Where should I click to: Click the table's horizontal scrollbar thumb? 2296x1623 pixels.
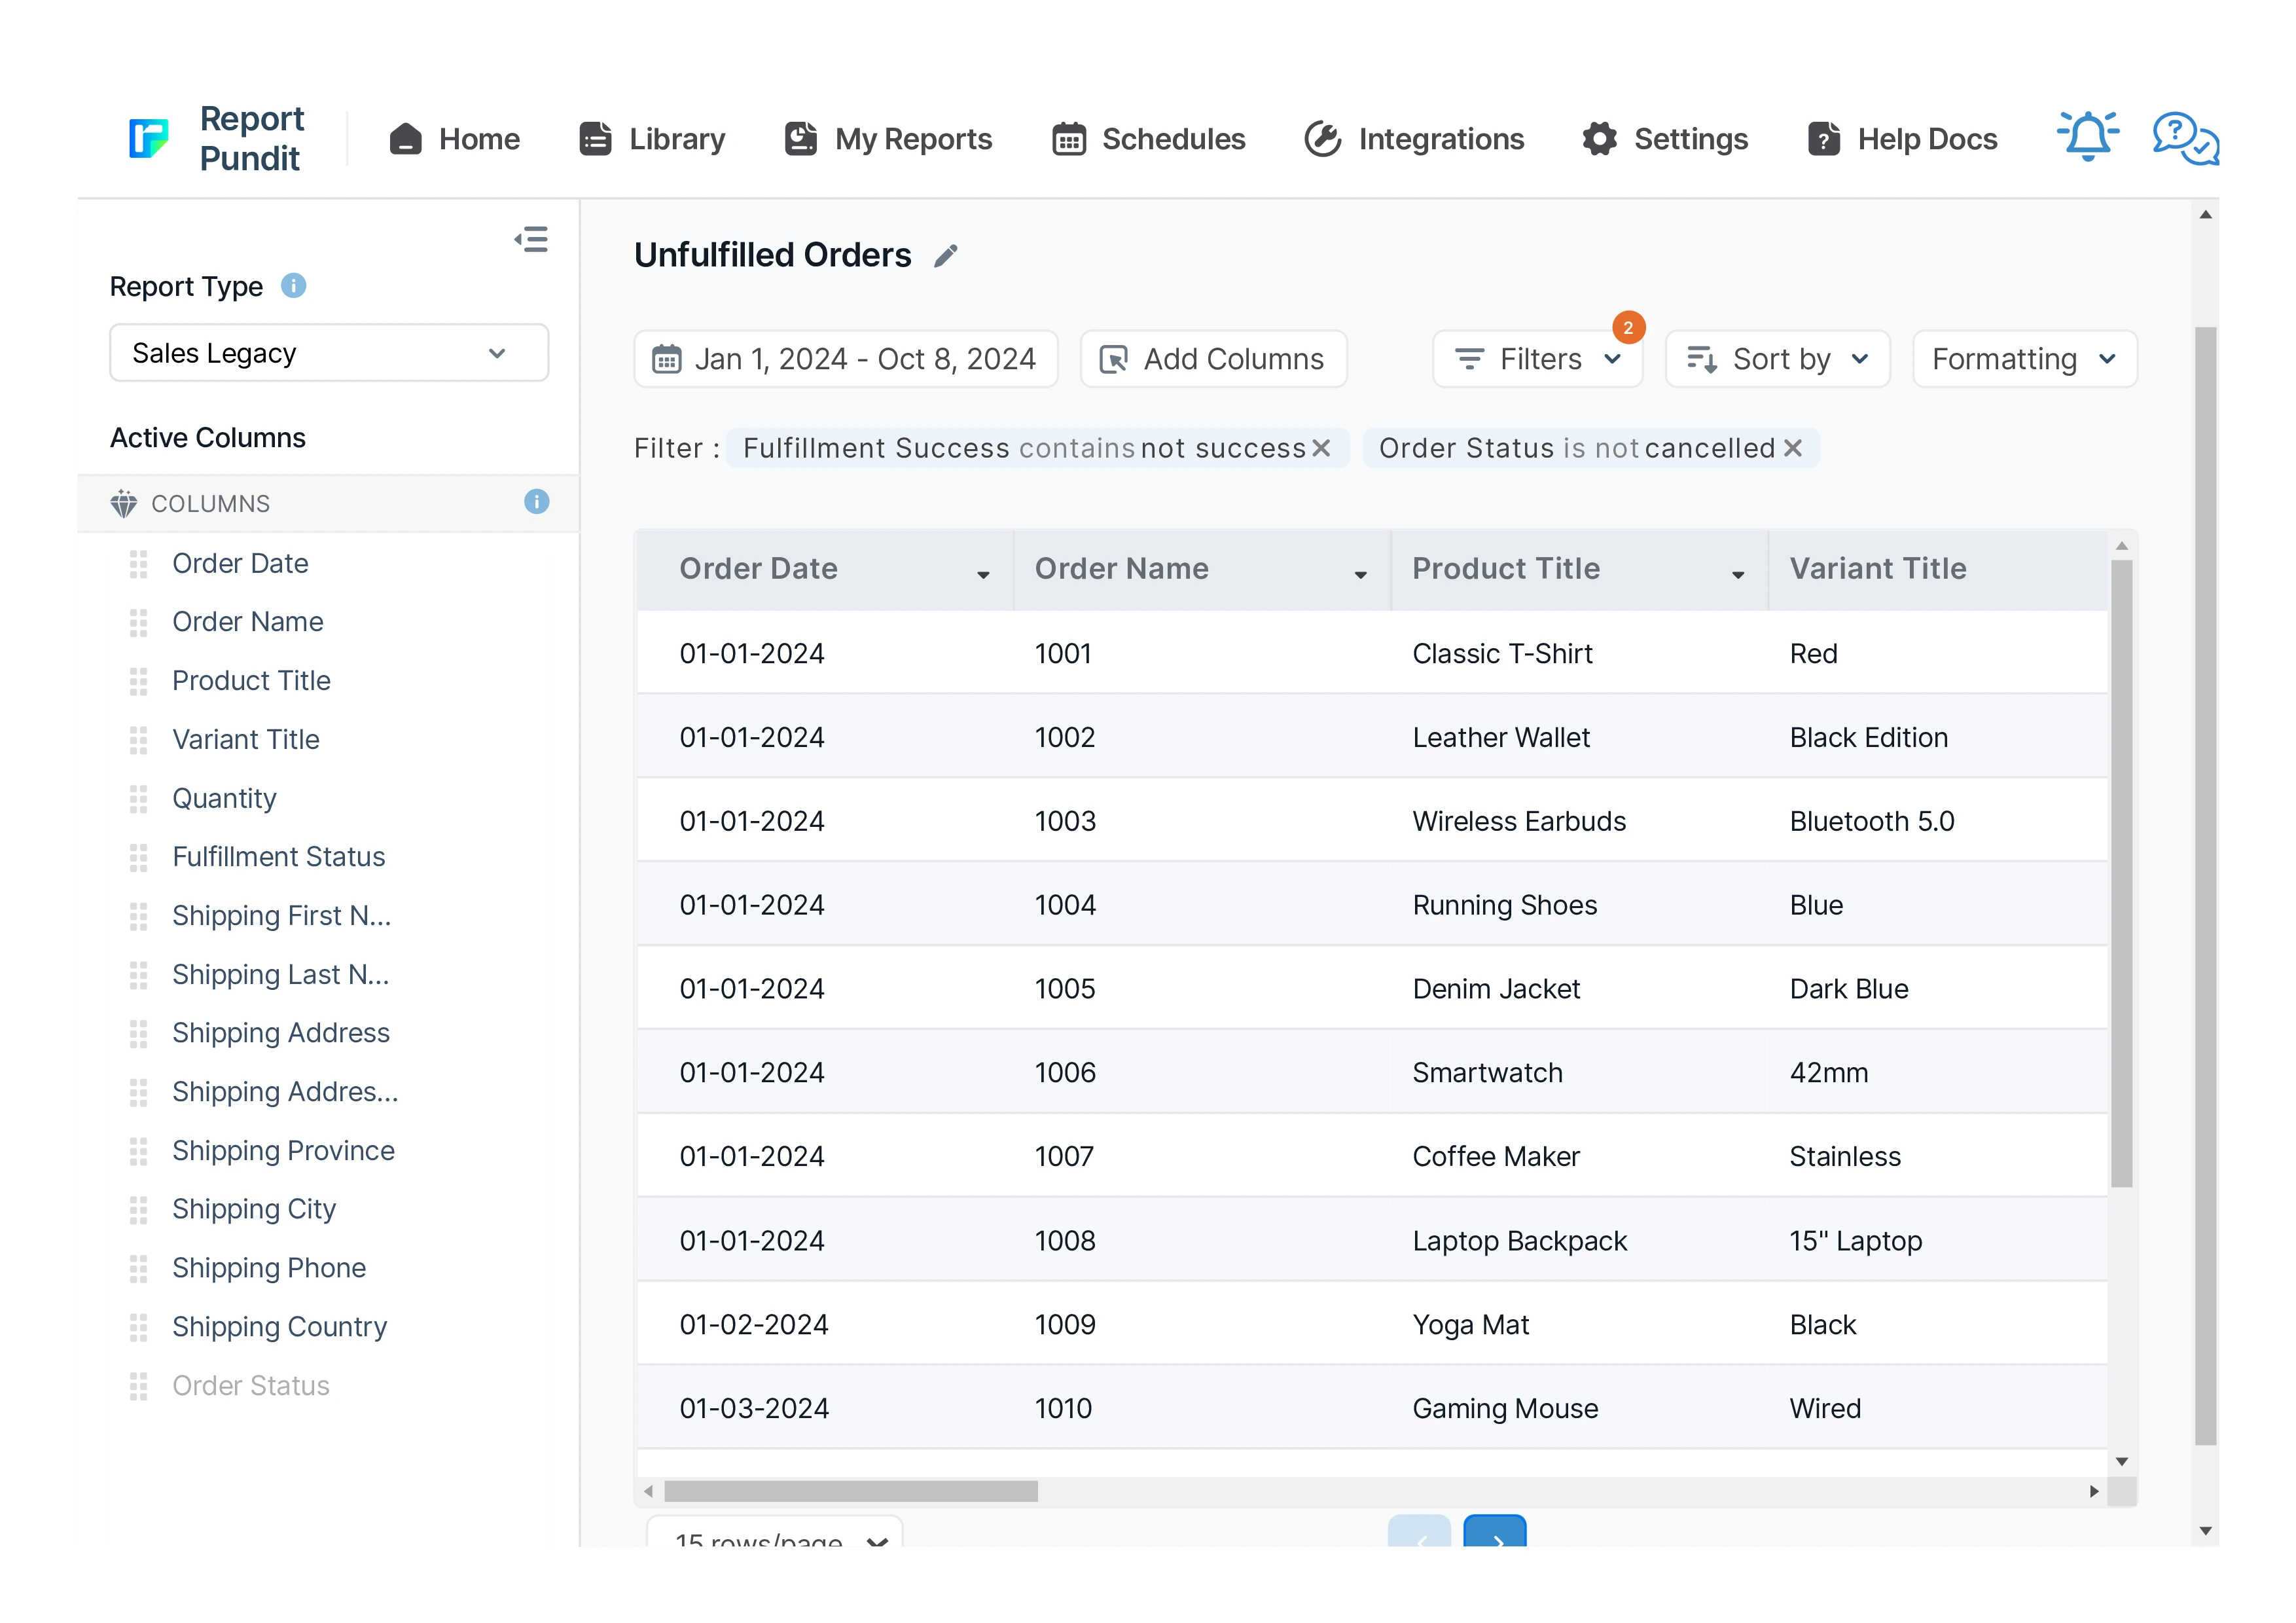pos(850,1491)
